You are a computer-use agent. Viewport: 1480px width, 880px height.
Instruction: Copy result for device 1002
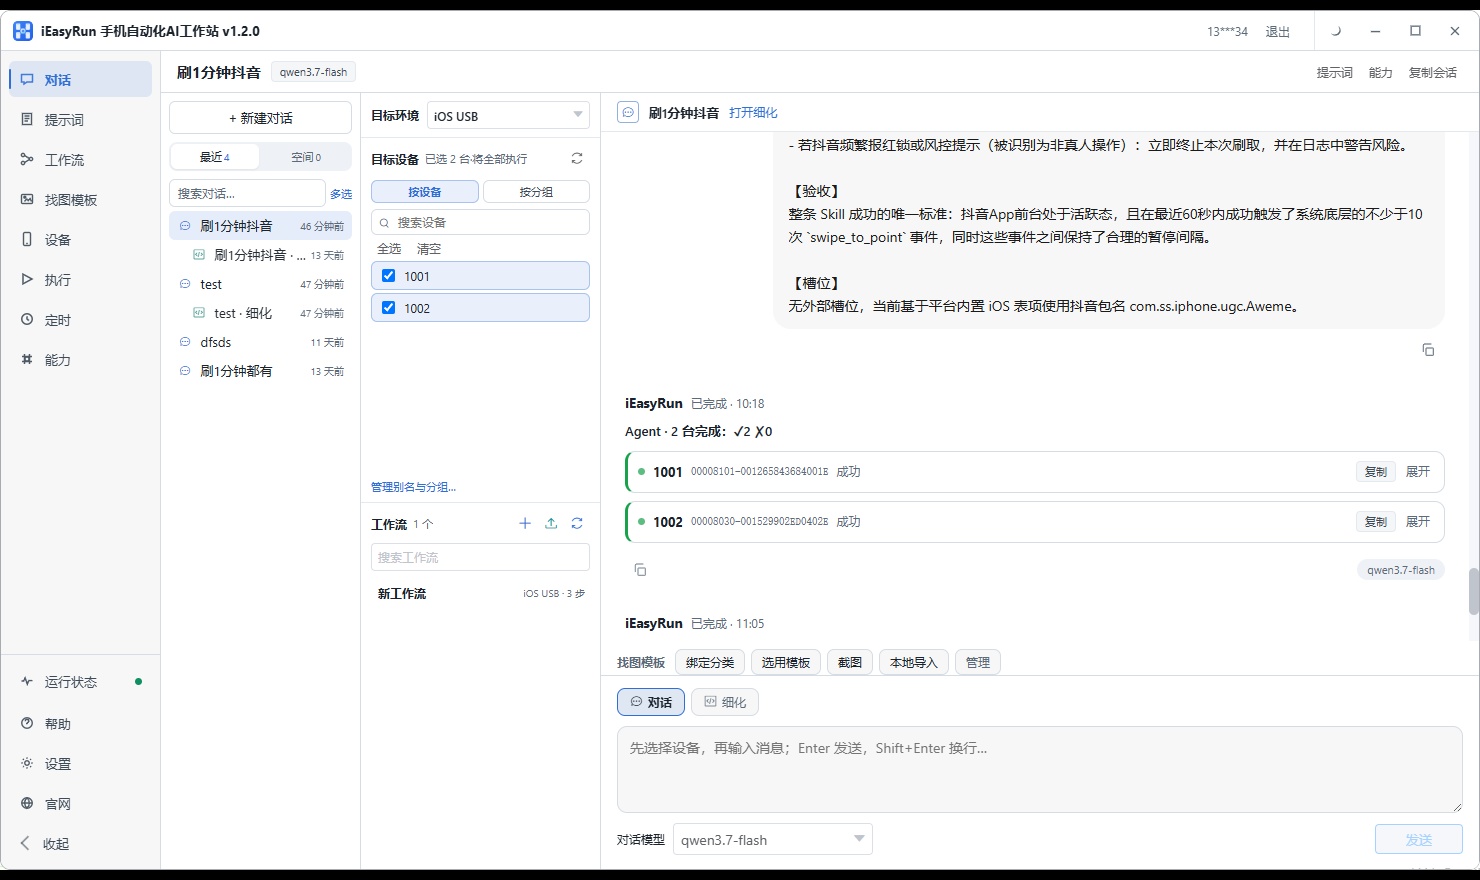click(1376, 522)
